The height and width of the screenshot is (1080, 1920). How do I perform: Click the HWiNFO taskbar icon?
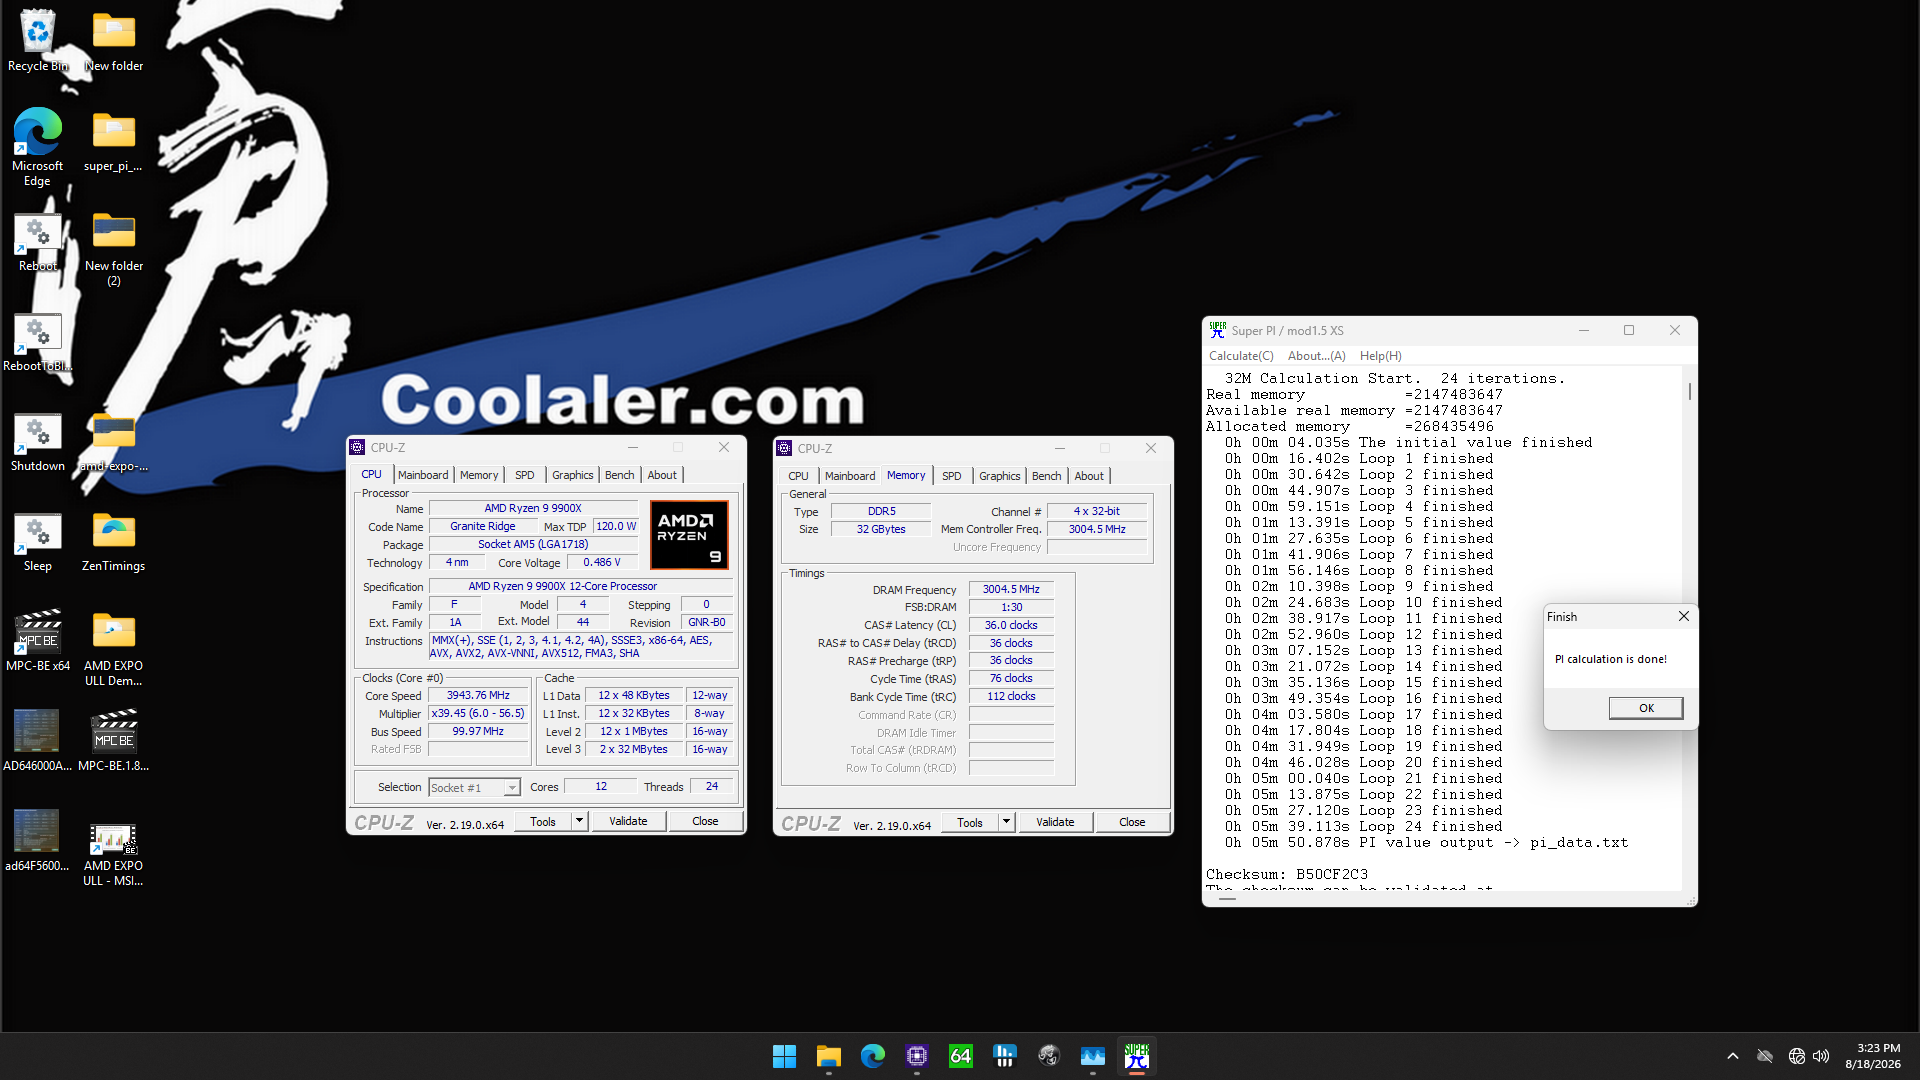coord(1004,1056)
